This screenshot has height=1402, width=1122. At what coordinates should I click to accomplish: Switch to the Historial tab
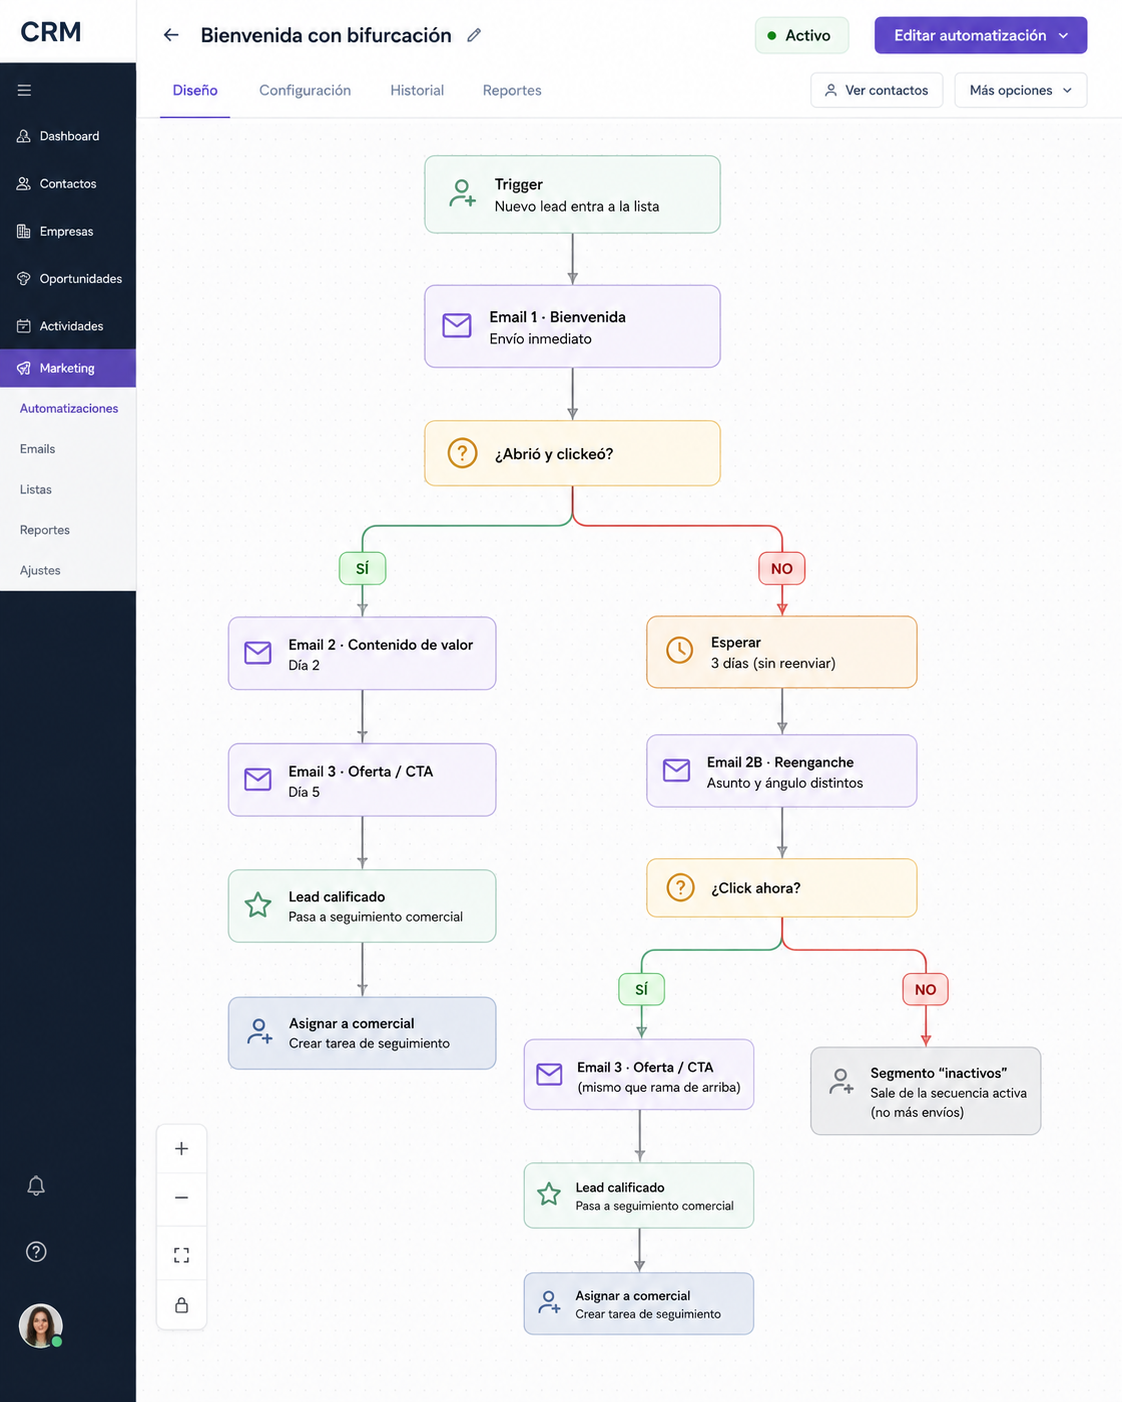click(x=417, y=90)
